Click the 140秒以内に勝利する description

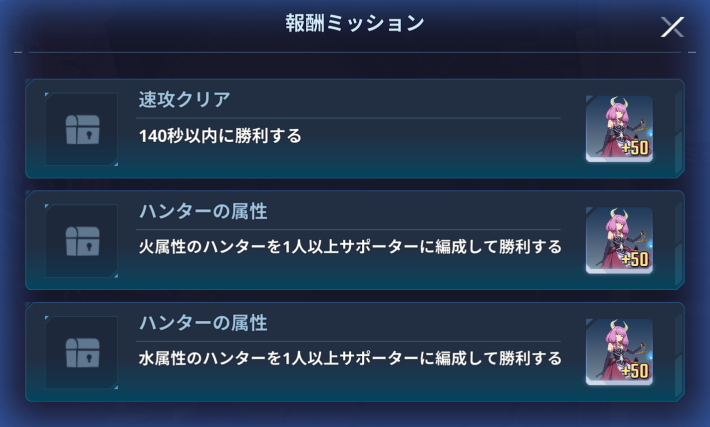[220, 135]
